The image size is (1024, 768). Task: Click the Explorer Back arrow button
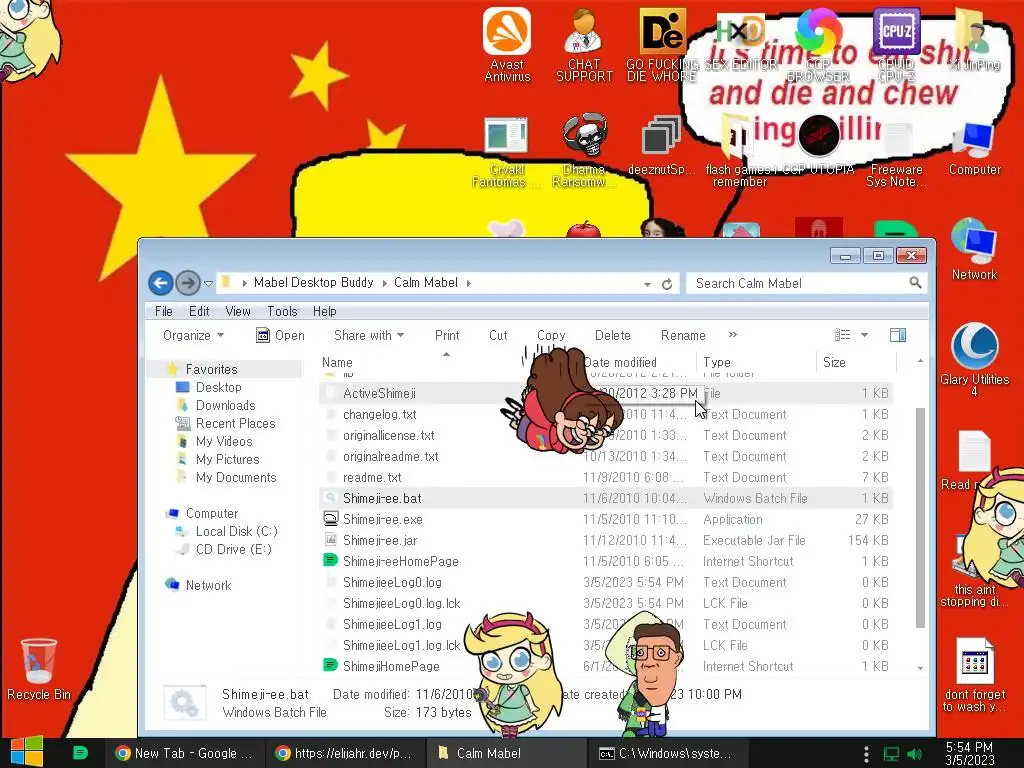(161, 283)
